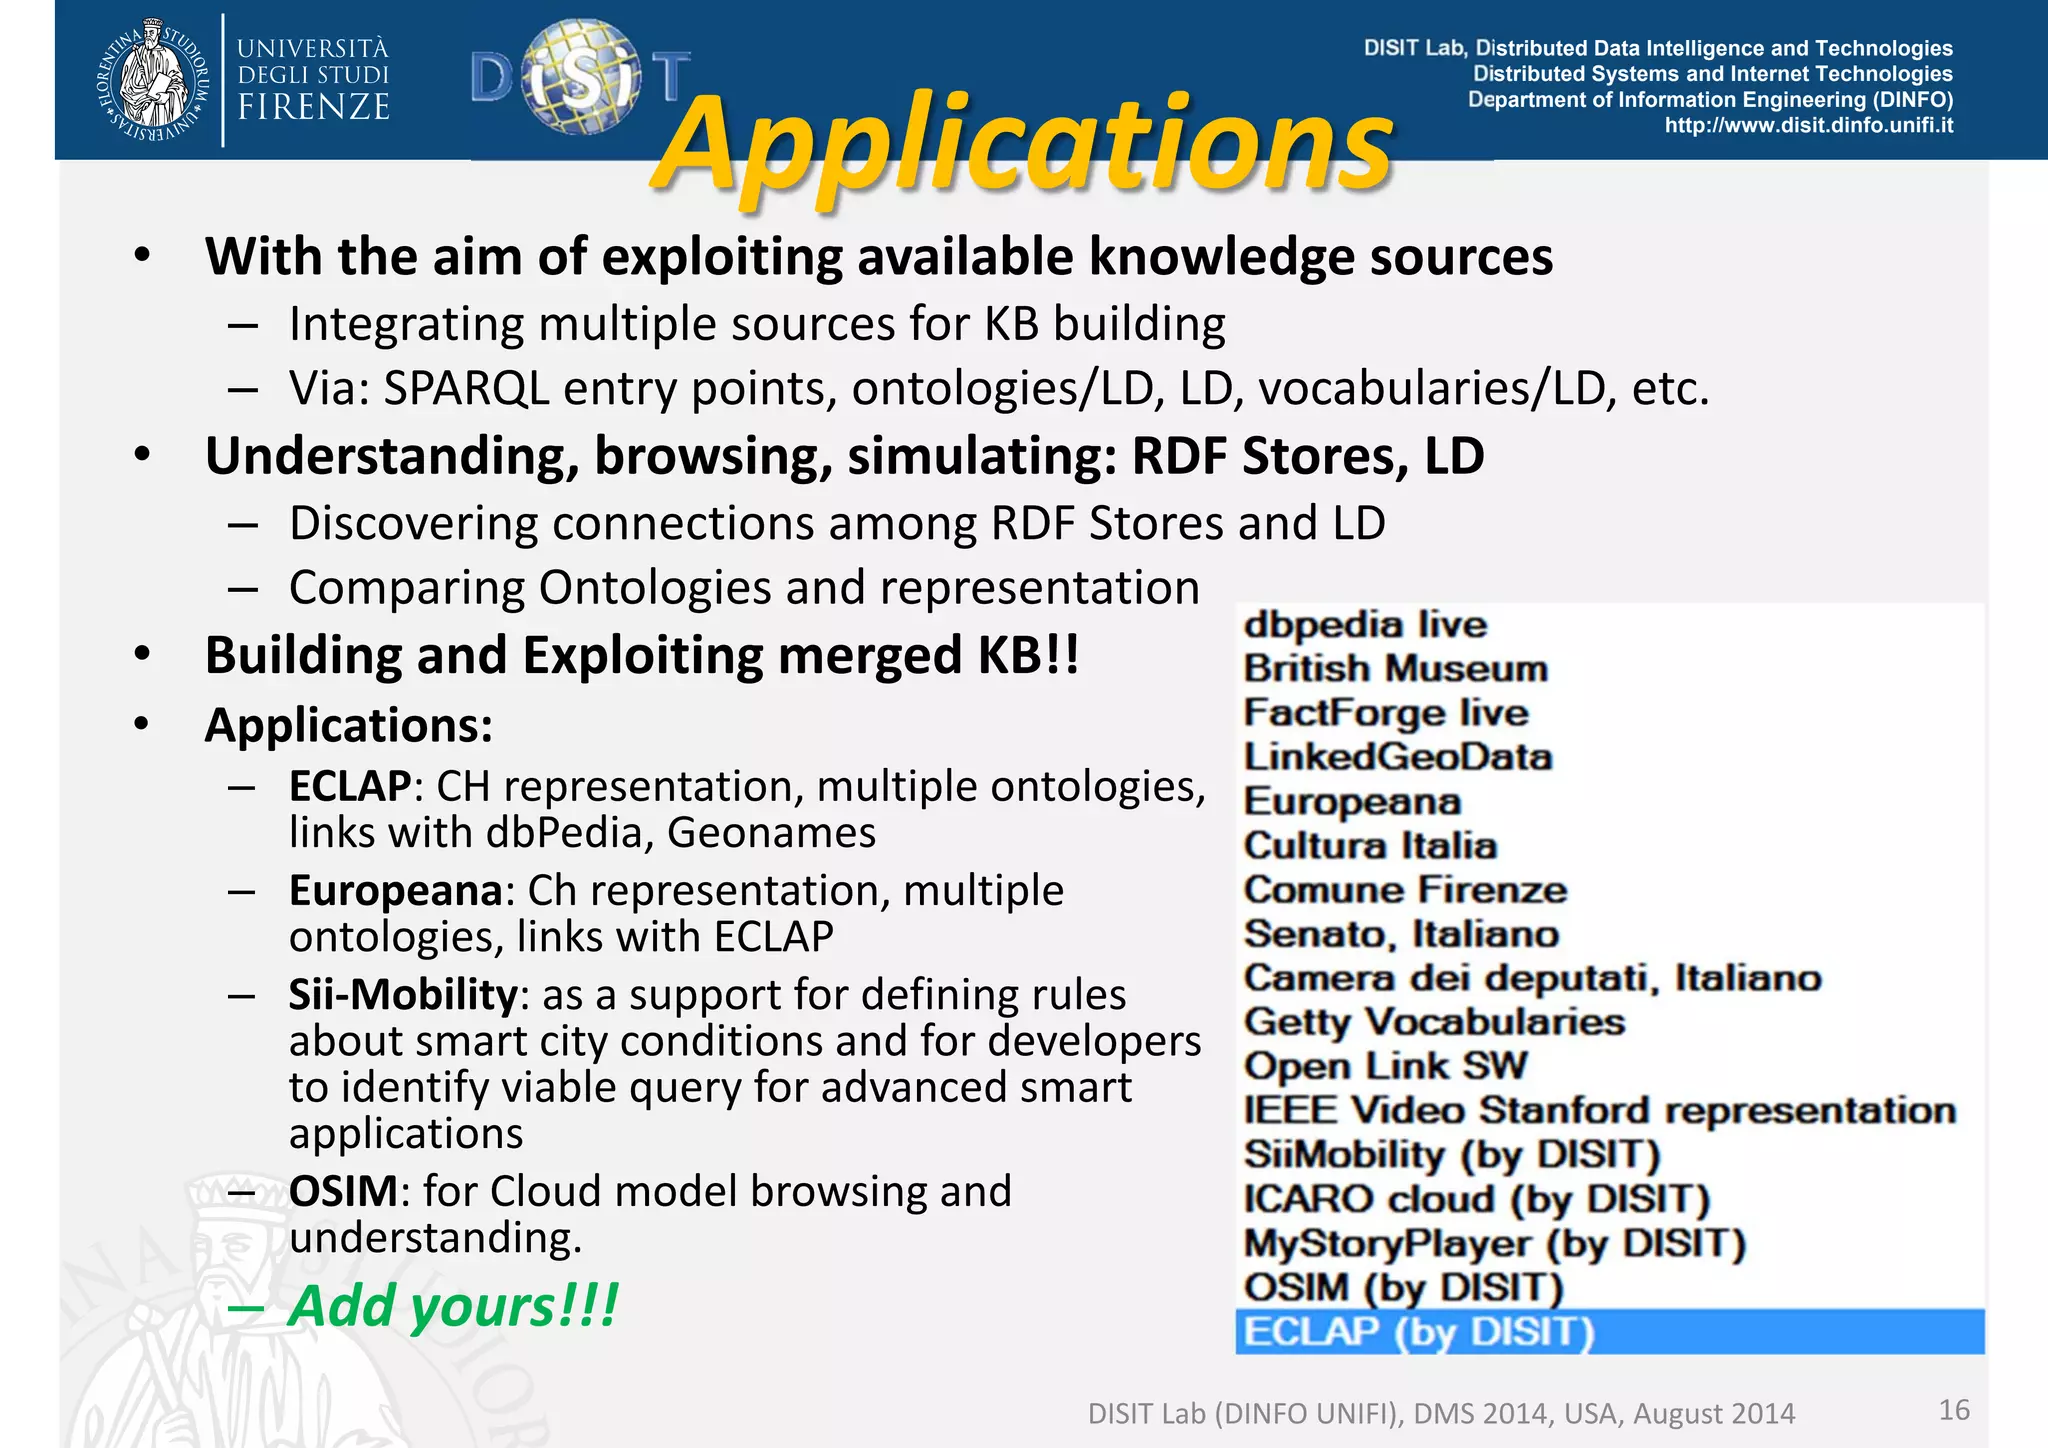Click 'Integrating multiple sources for KB building'
This screenshot has height=1448, width=2048.
point(757,325)
